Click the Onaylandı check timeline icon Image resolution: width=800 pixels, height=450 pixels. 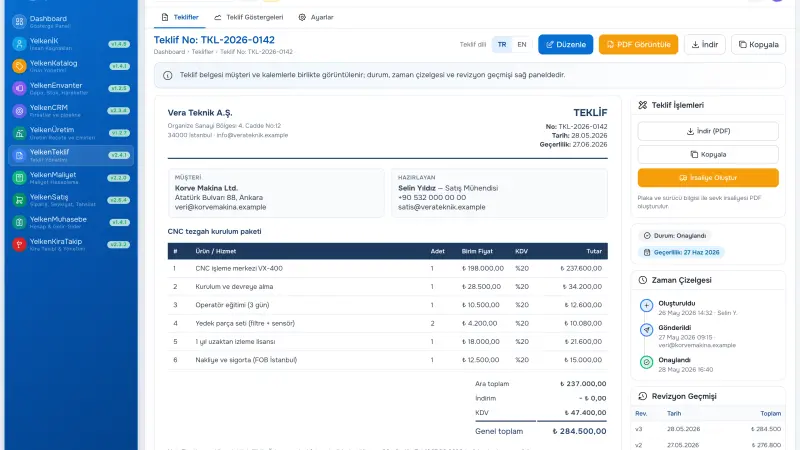coord(646,362)
